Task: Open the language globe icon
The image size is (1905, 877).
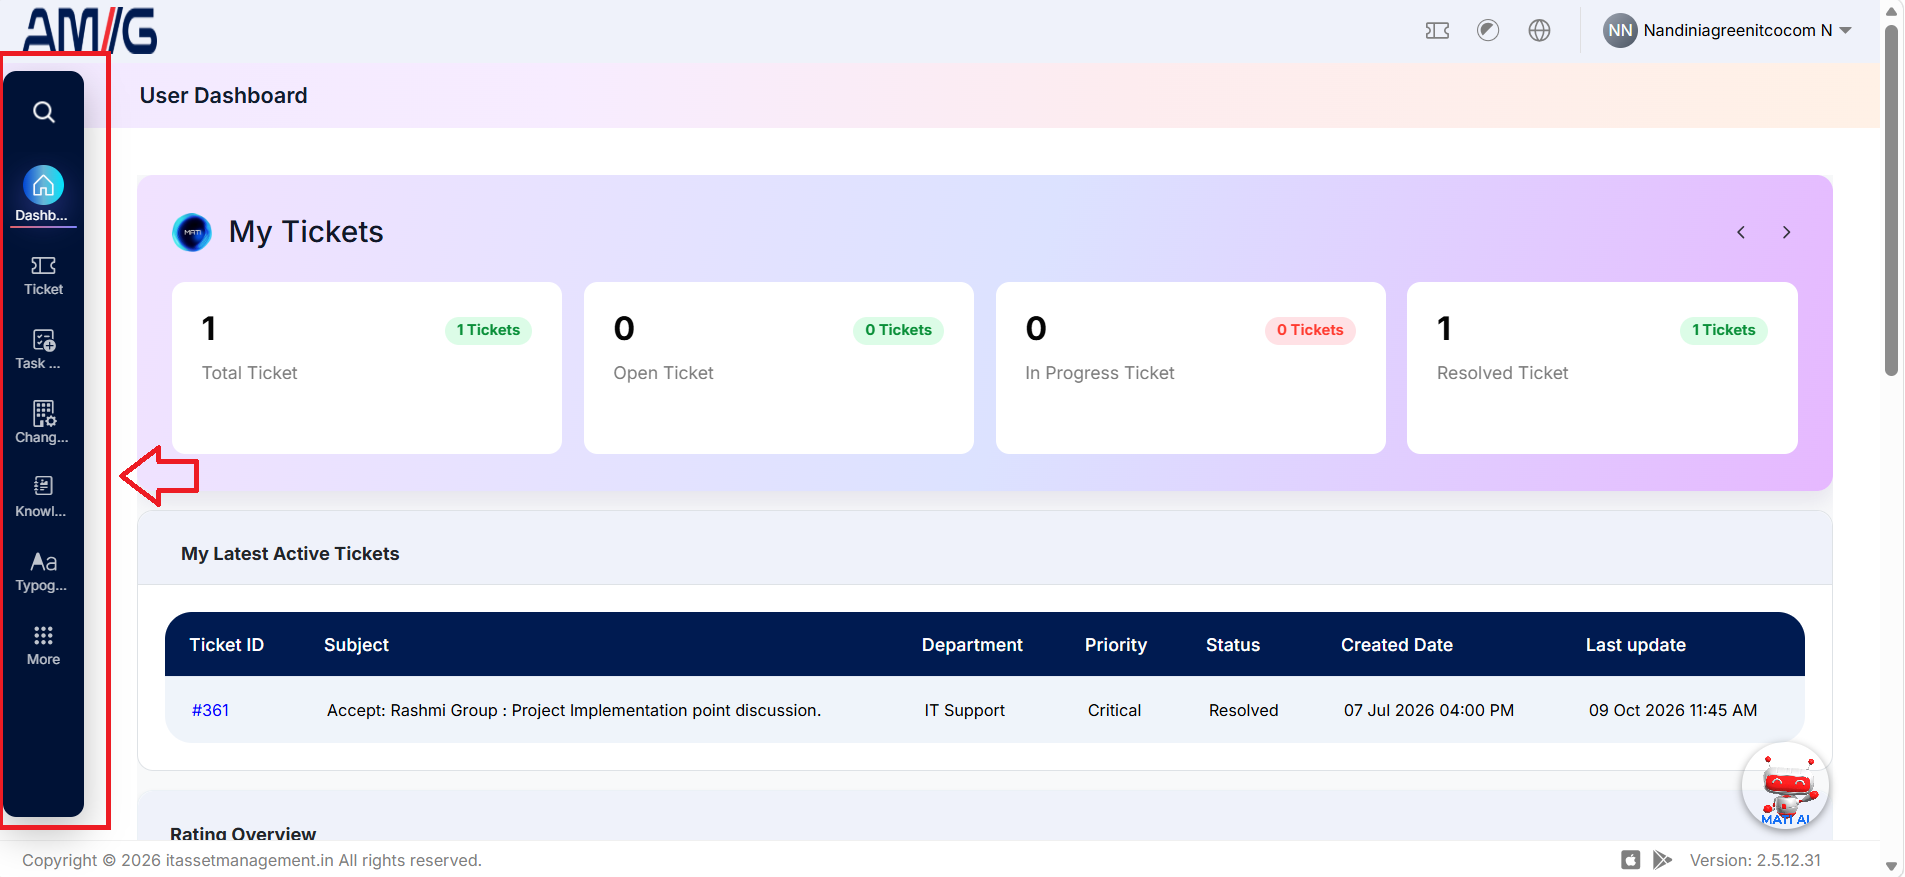Action: 1539,30
